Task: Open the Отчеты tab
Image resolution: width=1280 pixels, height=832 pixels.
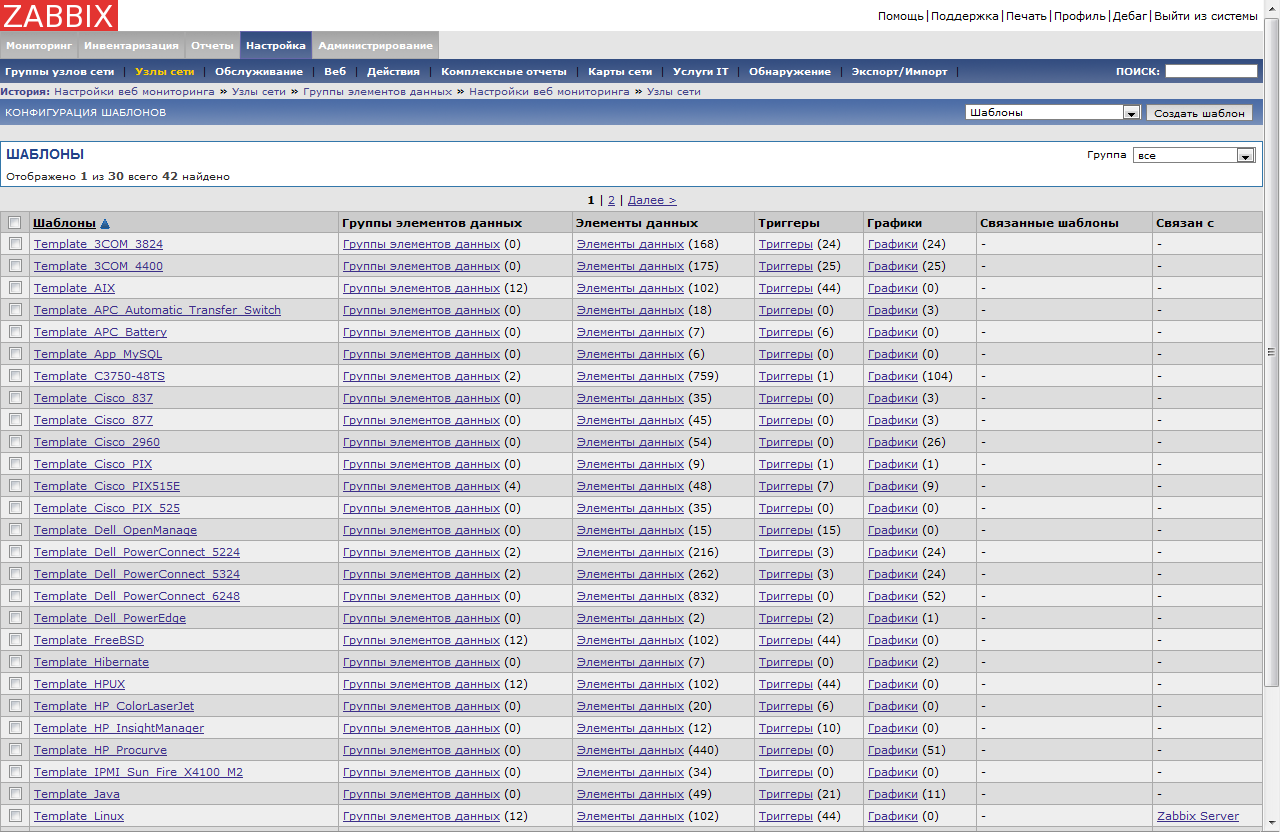Action: (x=212, y=46)
